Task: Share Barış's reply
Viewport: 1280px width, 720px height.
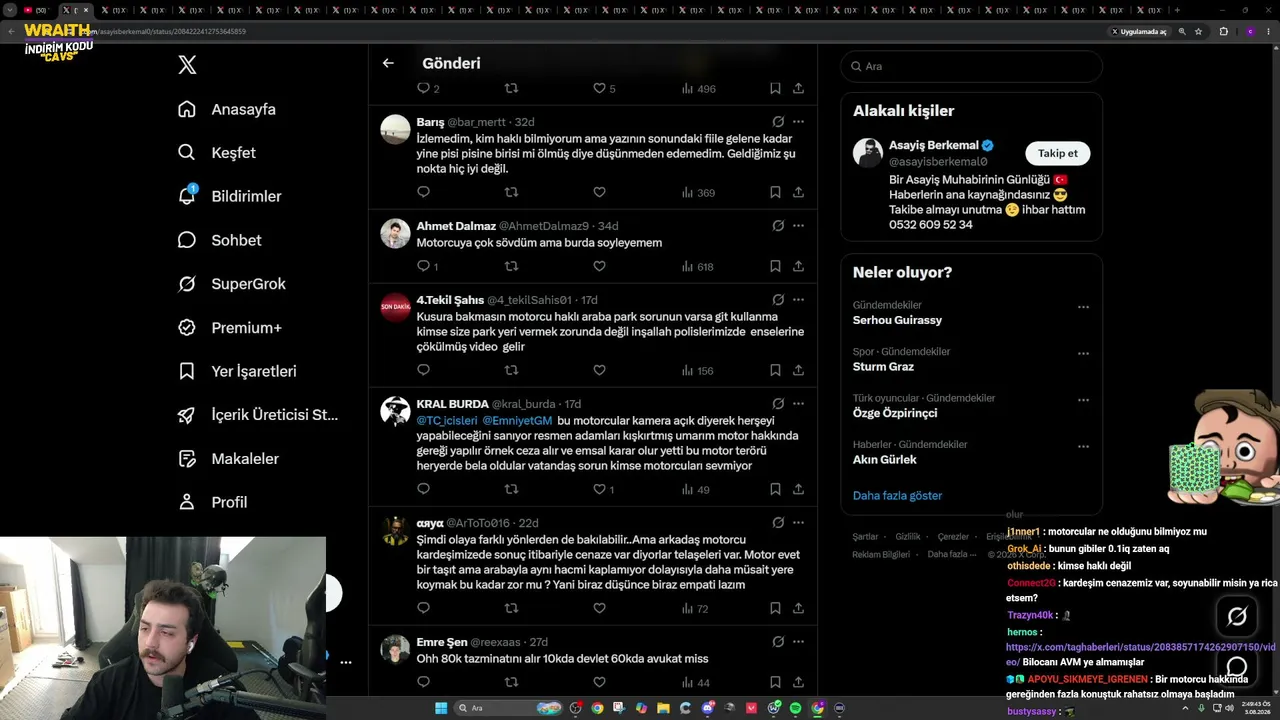Action: point(798,192)
